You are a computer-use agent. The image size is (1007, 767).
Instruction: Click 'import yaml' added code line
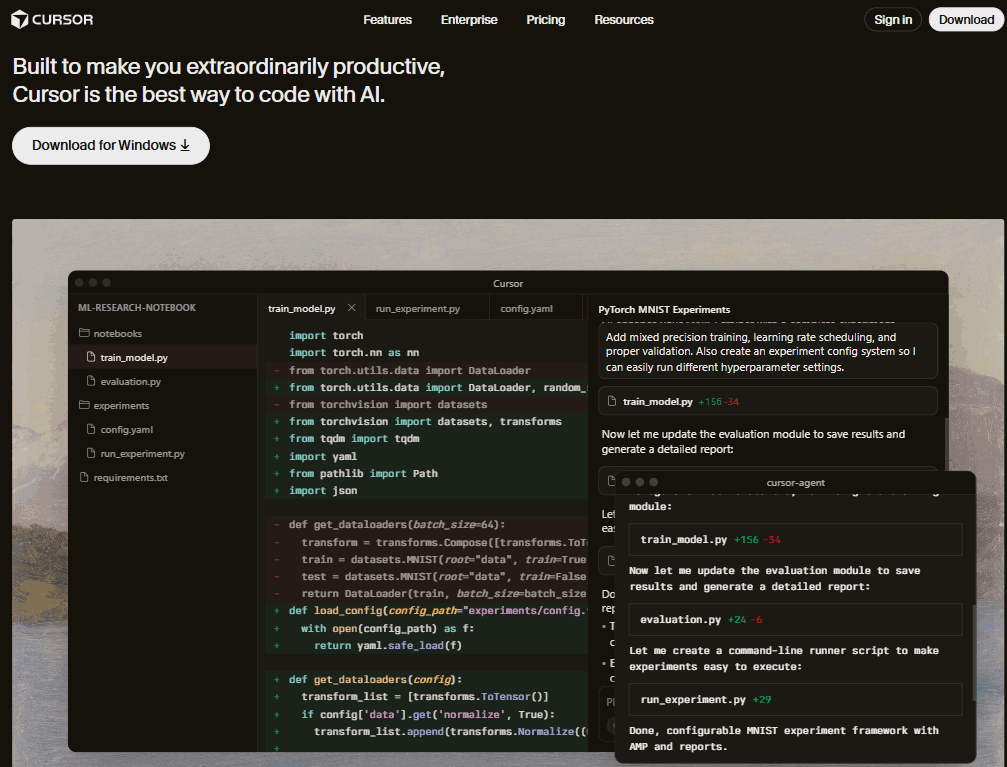coord(322,456)
